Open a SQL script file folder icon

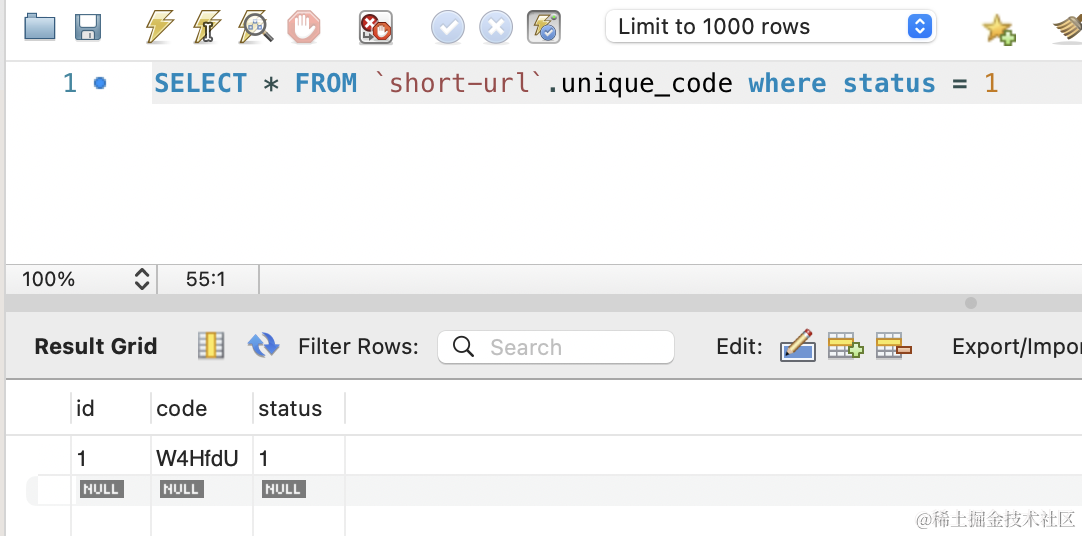click(x=40, y=27)
